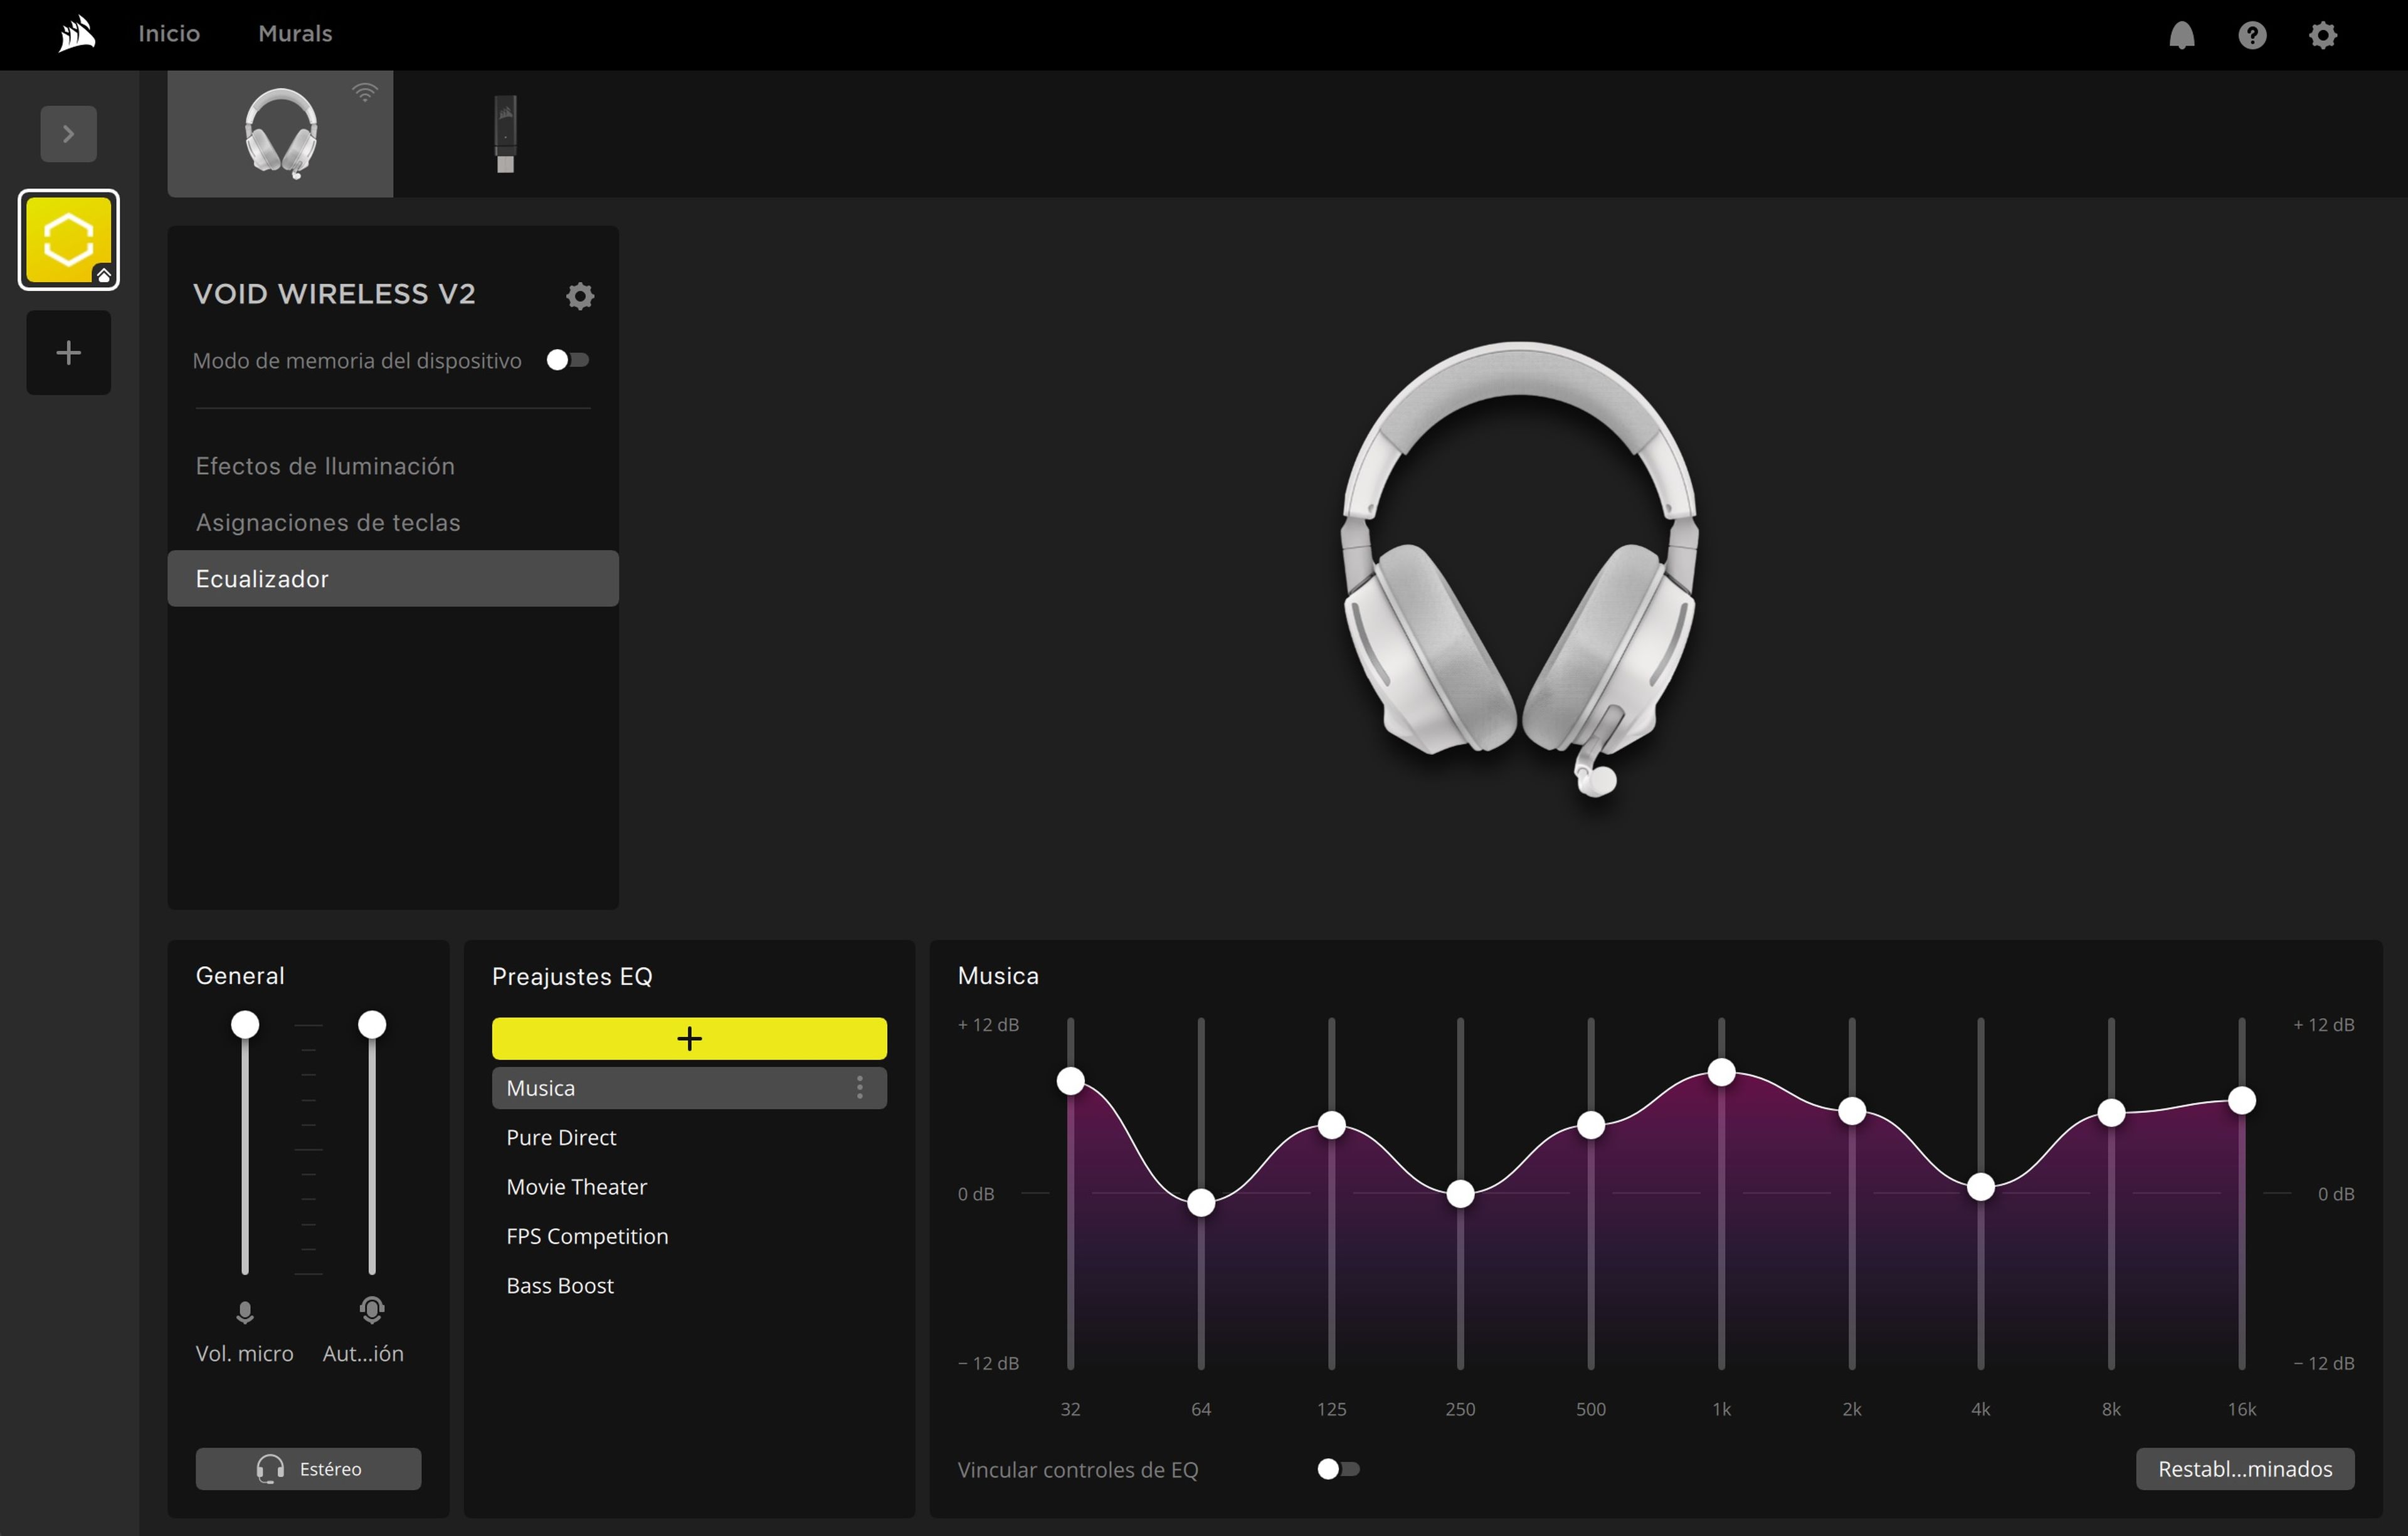The height and width of the screenshot is (1536, 2408).
Task: Open the Musica preset three-dot menu
Action: [x=860, y=1088]
